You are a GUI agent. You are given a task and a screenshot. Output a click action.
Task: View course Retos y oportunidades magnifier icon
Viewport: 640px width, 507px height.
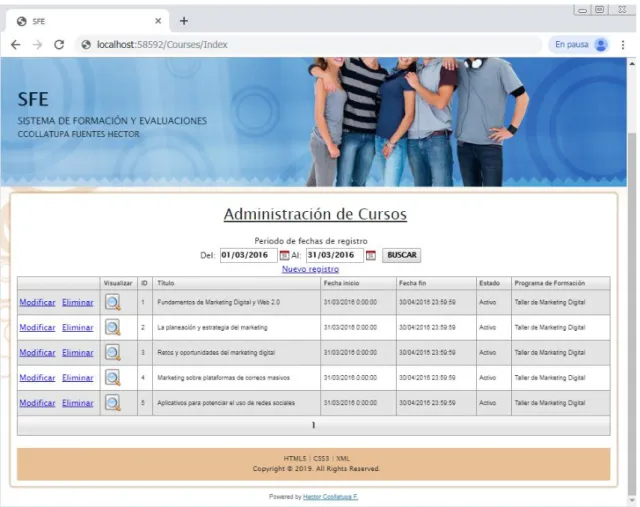point(113,353)
